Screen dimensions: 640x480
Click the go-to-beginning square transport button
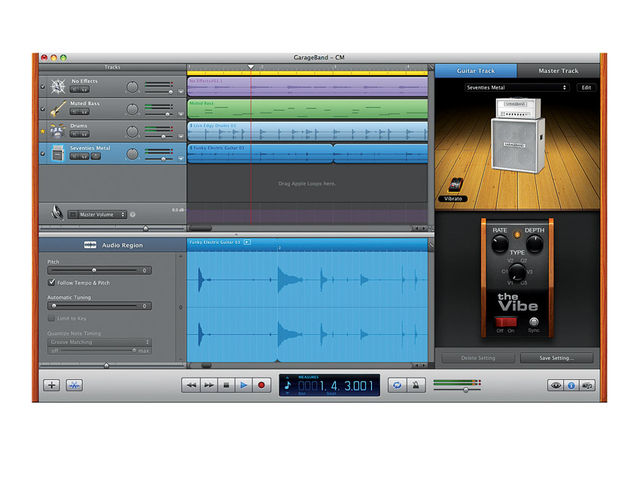(226, 385)
